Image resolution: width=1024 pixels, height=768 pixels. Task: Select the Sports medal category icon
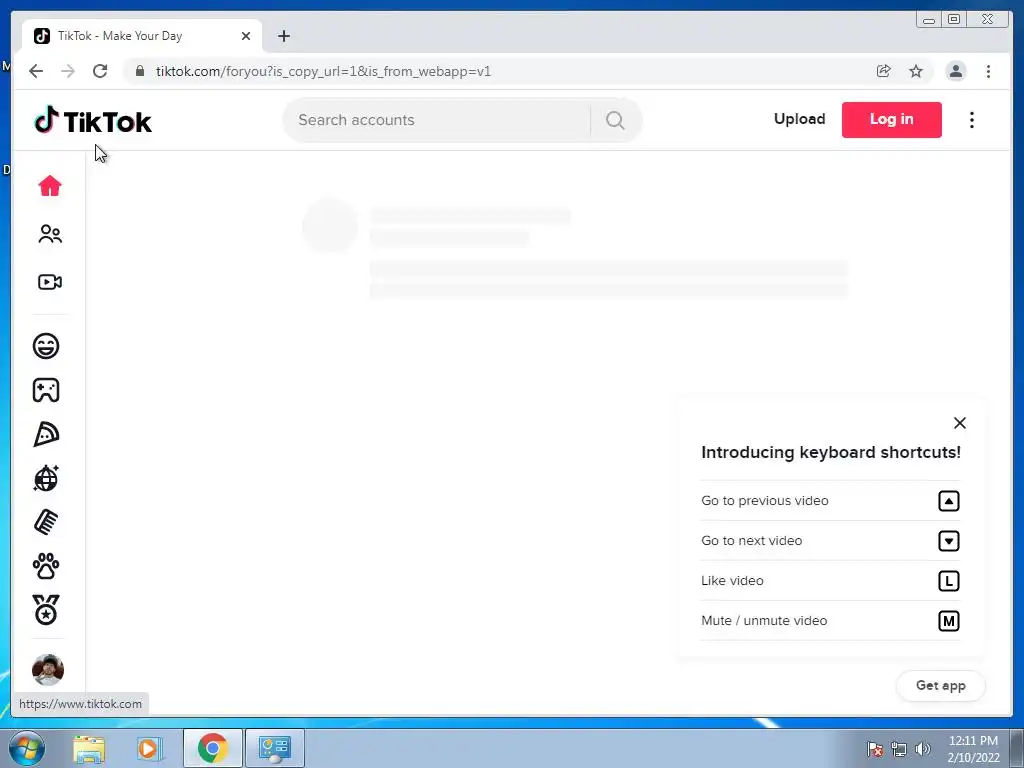pos(46,610)
